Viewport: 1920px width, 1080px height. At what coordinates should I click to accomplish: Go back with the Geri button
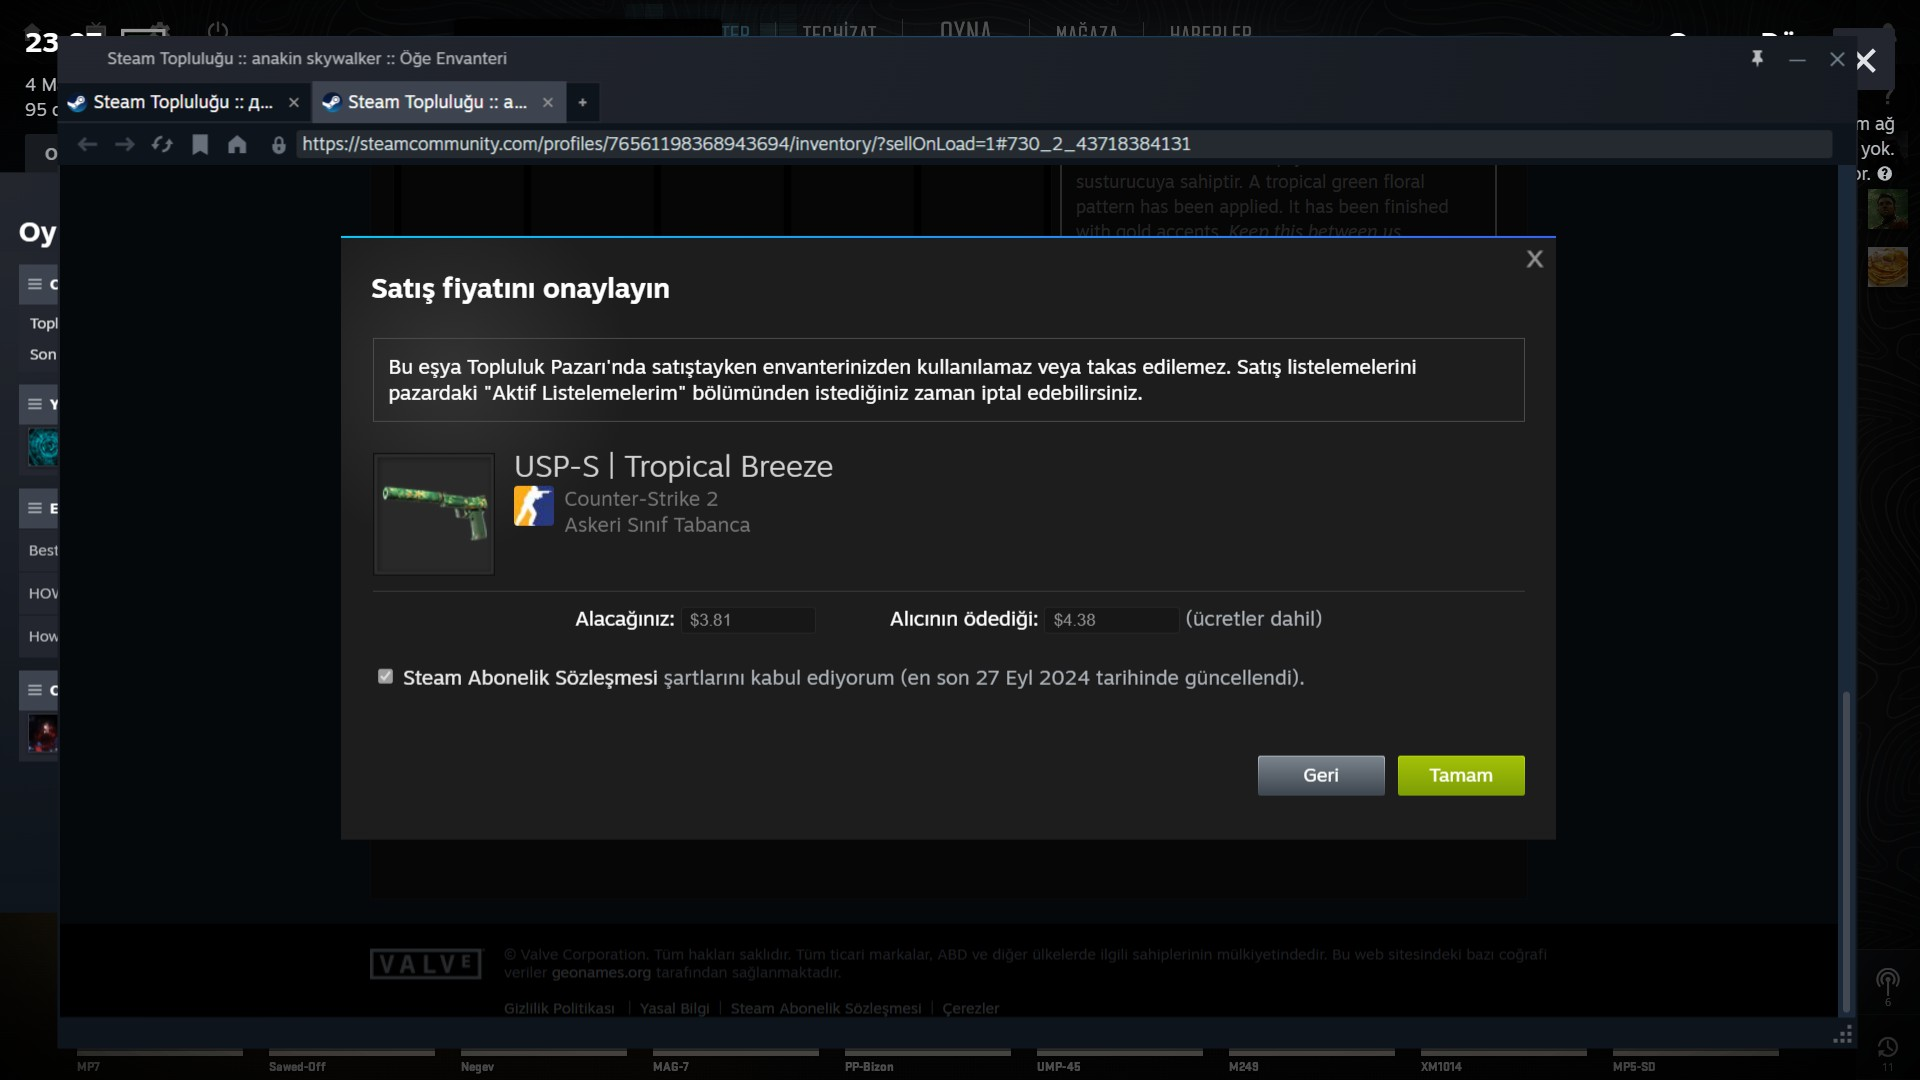pos(1320,775)
